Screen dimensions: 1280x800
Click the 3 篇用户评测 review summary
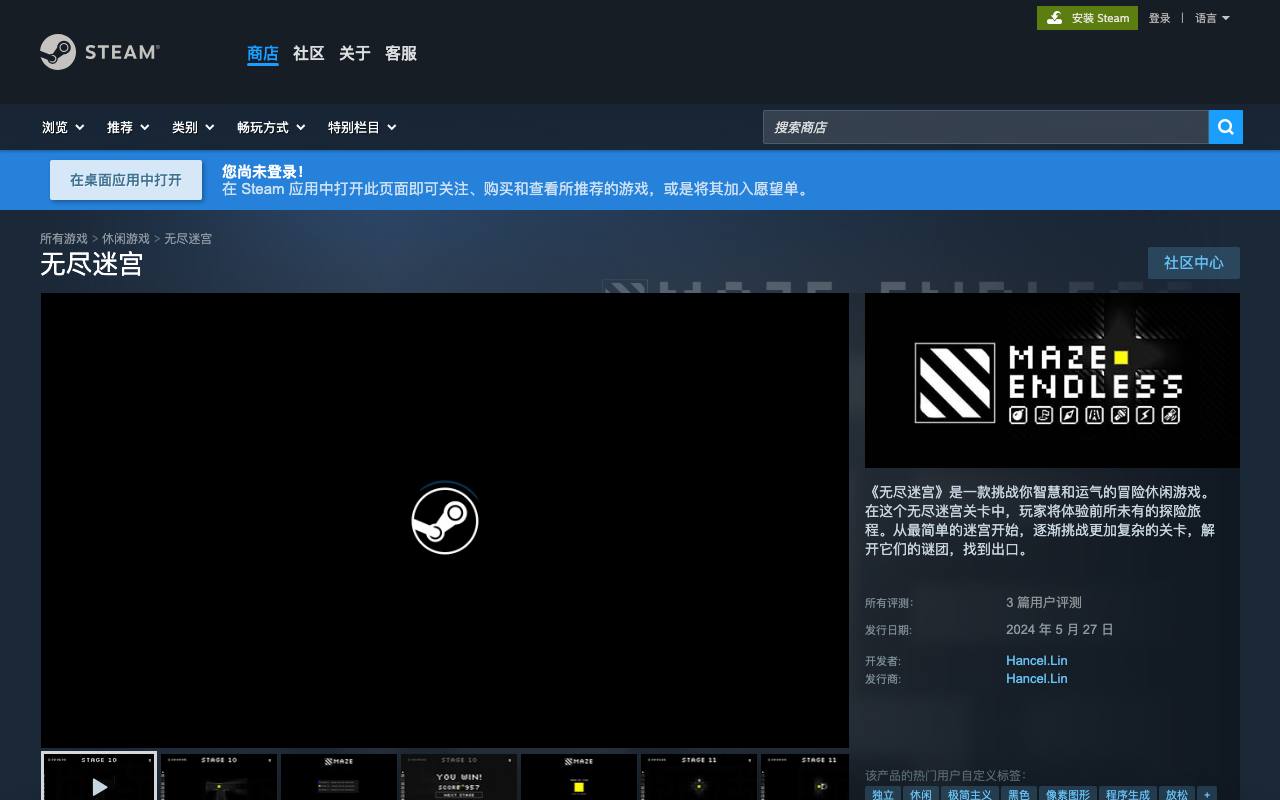1044,602
